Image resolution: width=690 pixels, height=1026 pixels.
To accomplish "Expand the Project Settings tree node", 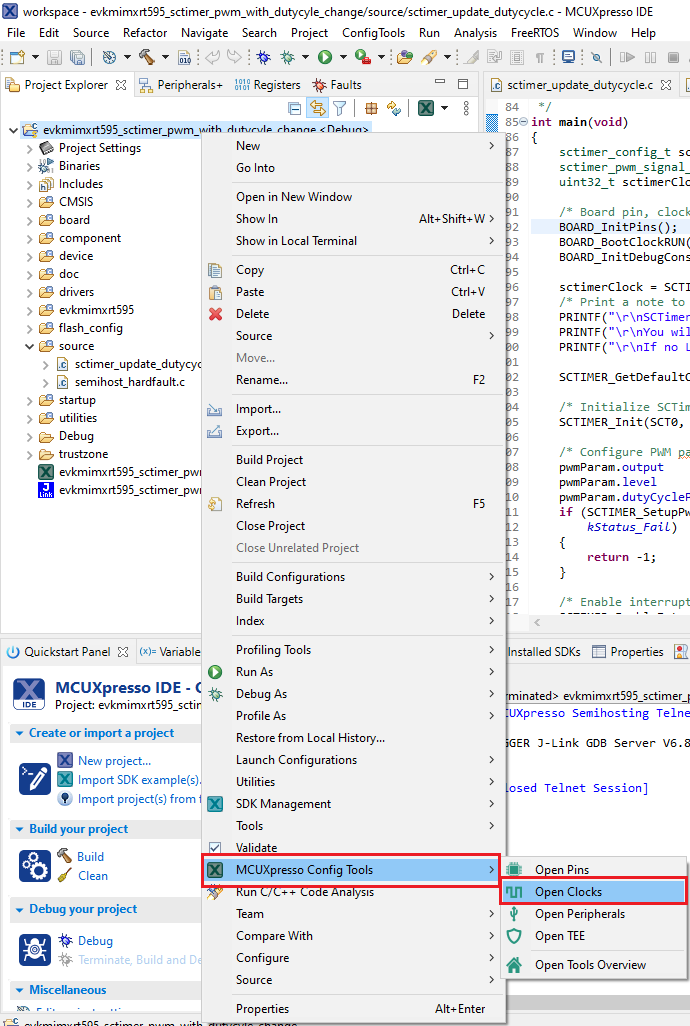I will (x=29, y=148).
